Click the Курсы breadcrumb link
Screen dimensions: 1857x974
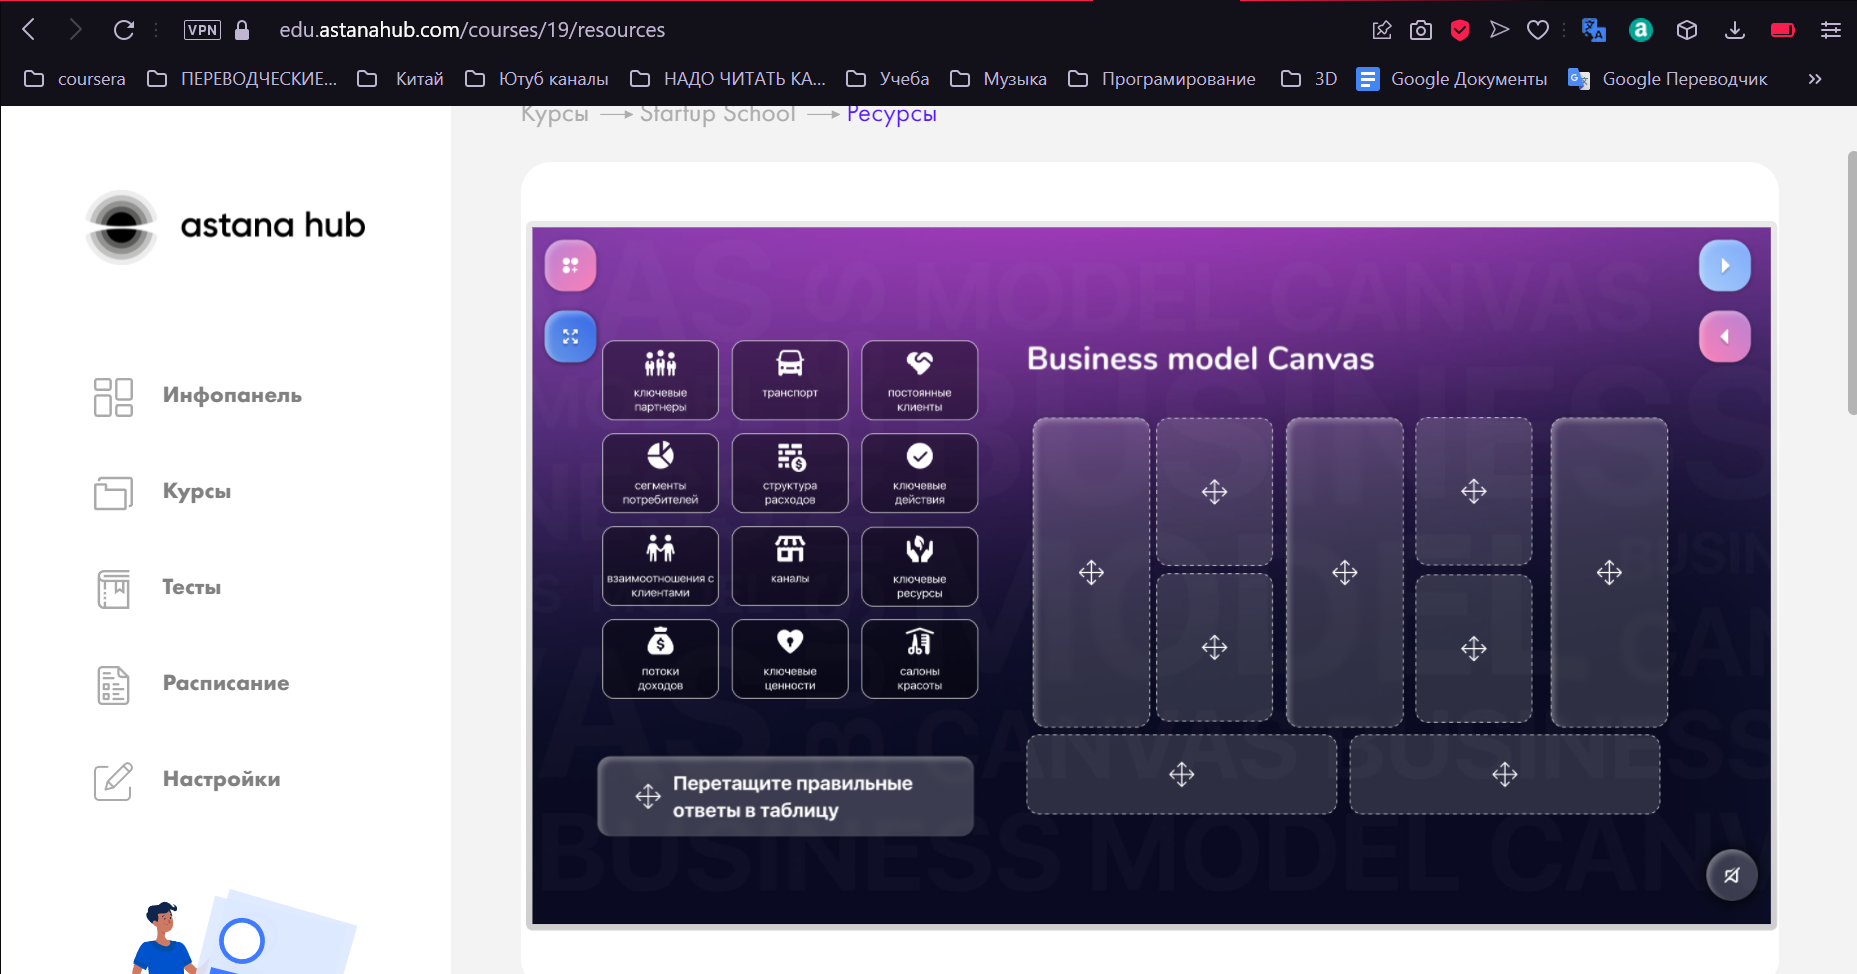click(x=555, y=114)
